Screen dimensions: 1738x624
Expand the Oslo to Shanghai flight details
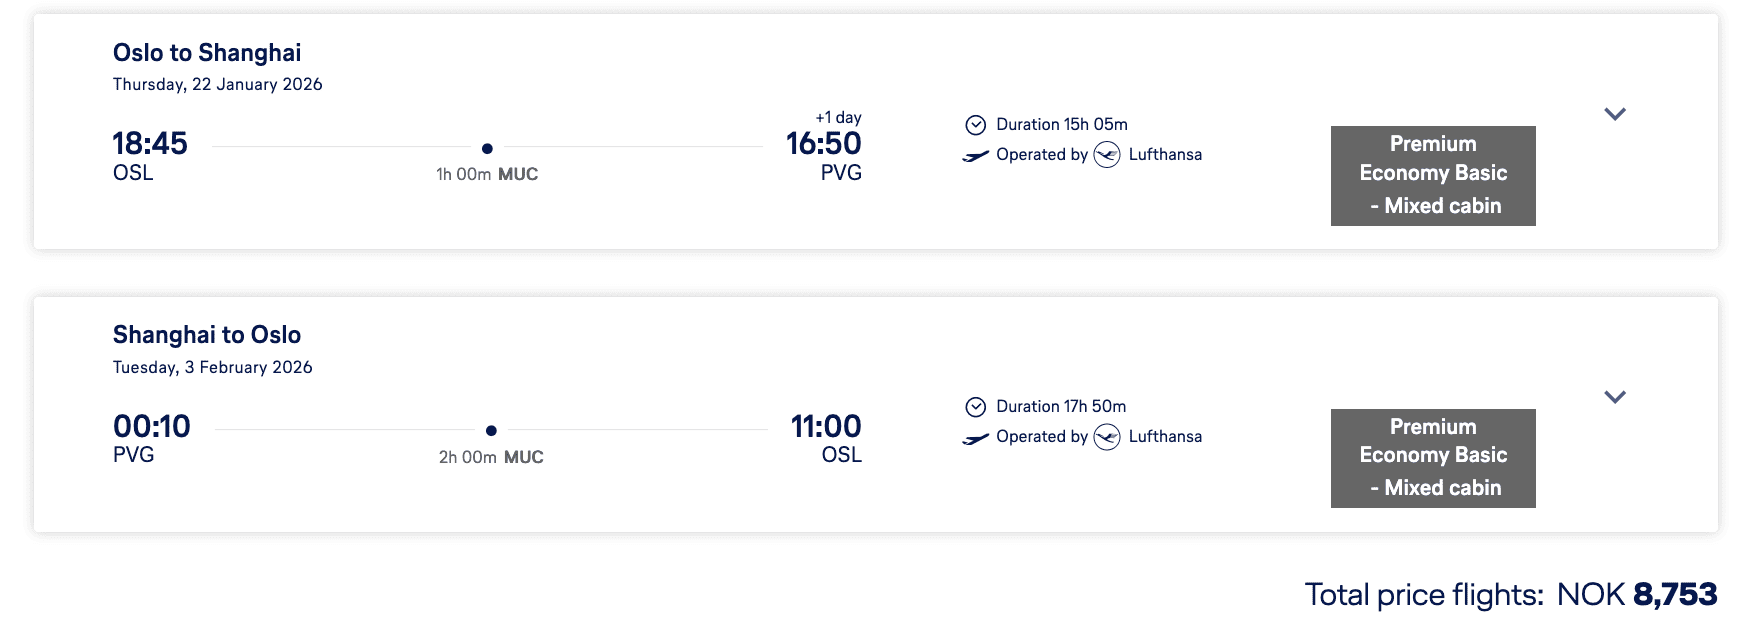coord(1614,114)
